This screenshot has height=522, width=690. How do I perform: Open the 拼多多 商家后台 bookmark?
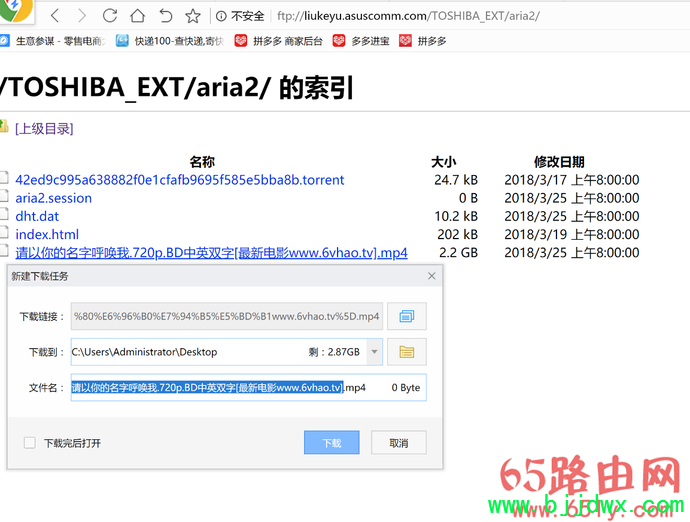pos(279,41)
